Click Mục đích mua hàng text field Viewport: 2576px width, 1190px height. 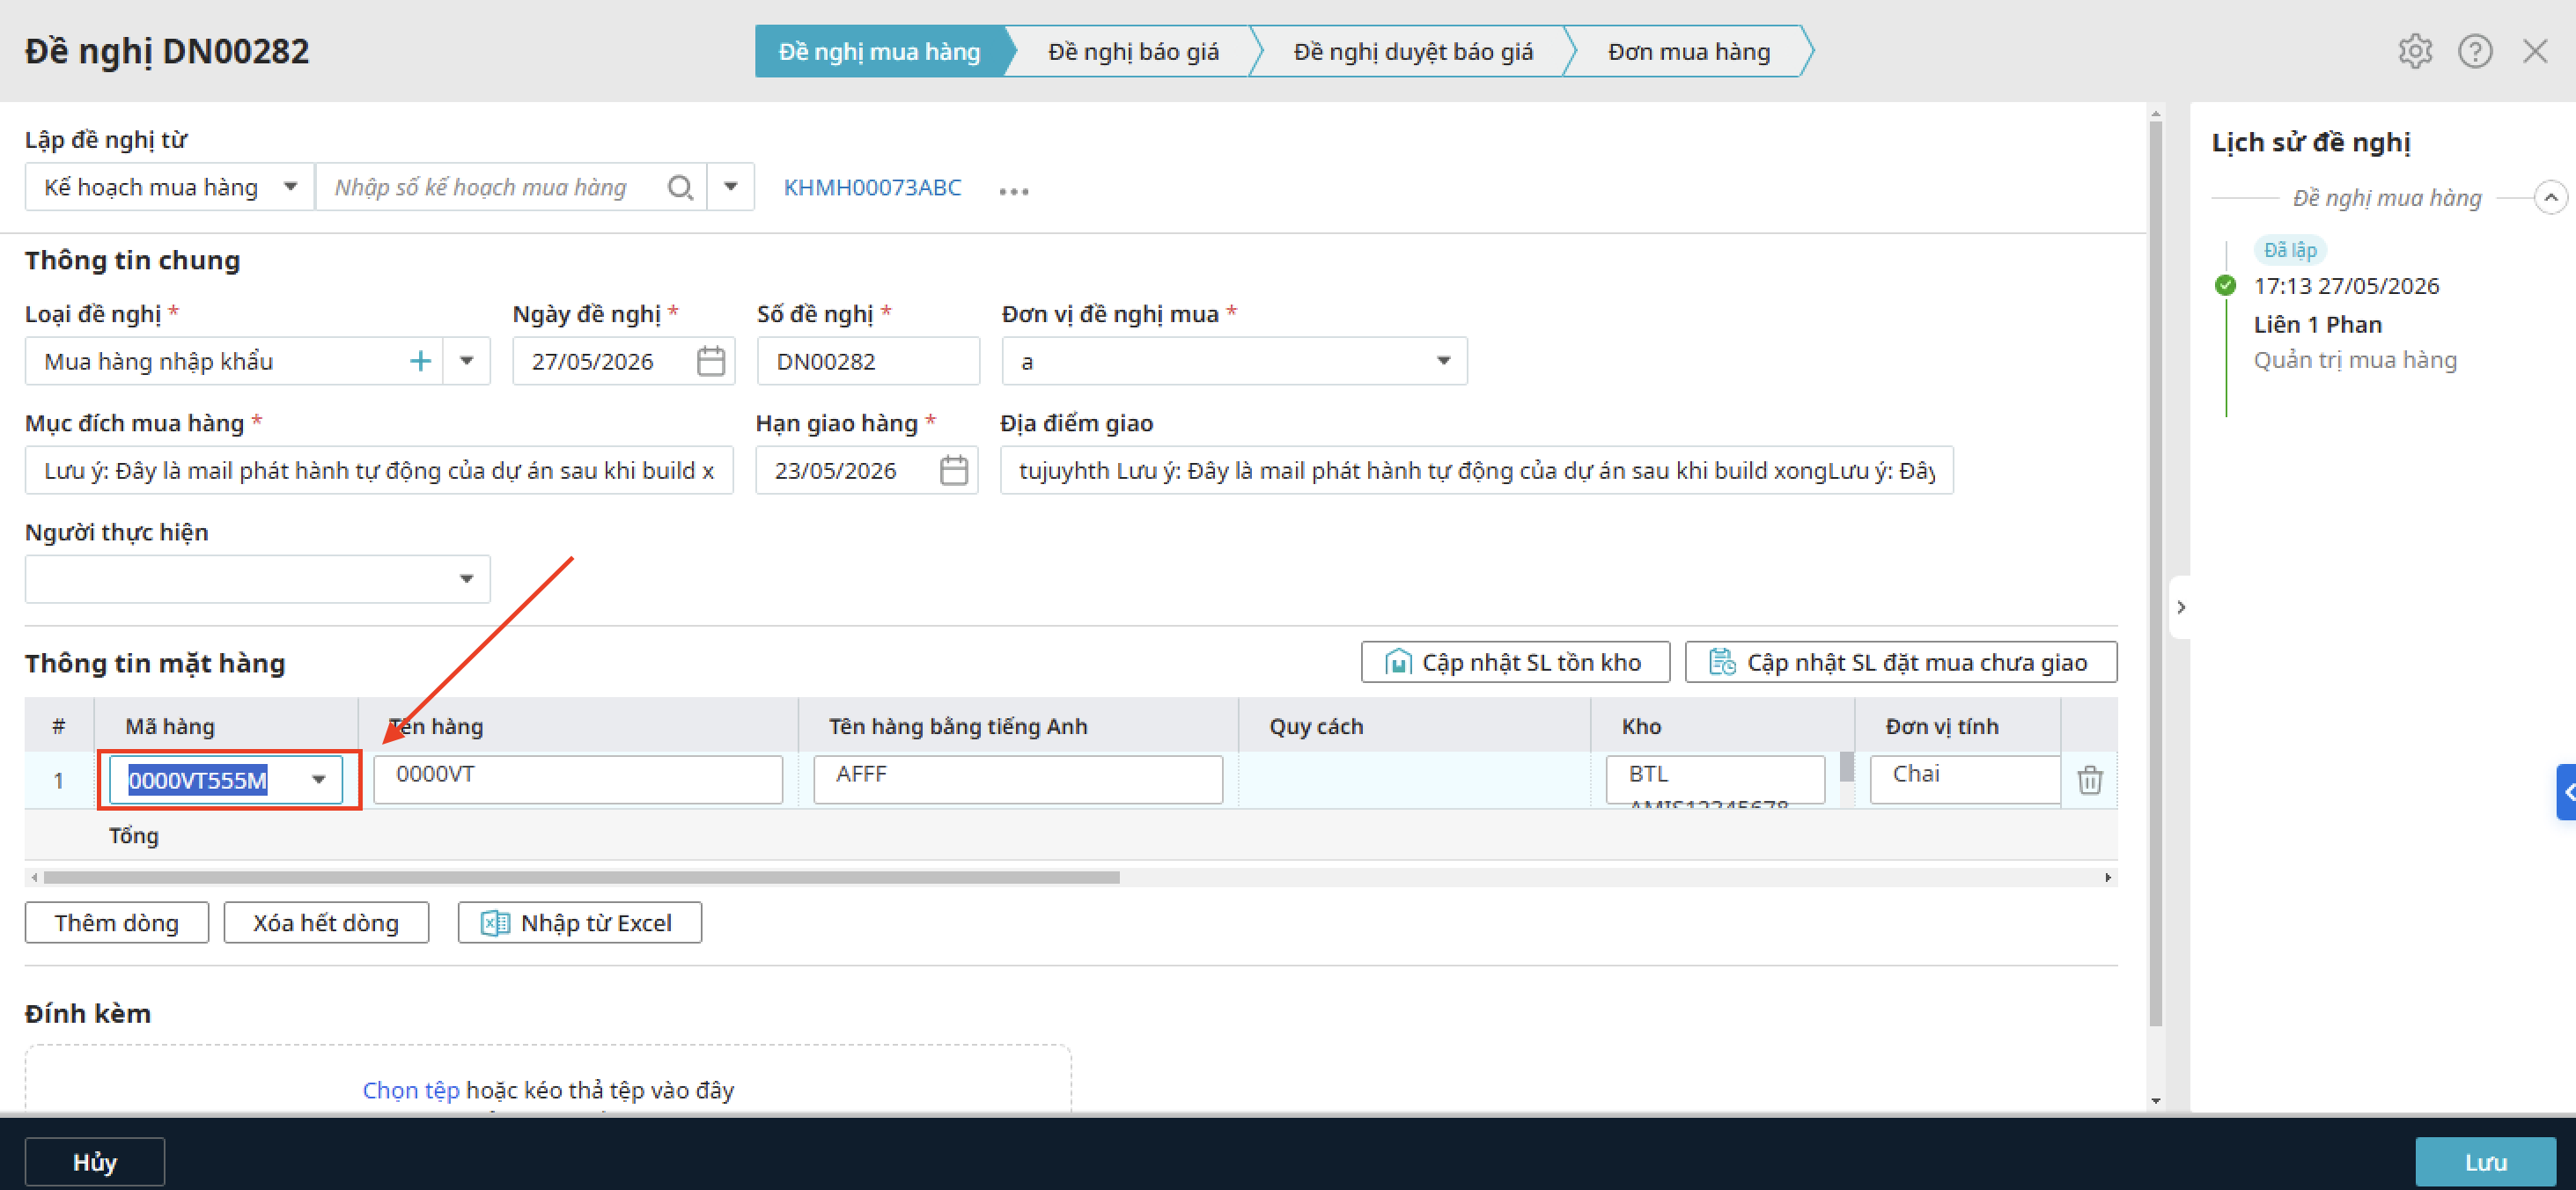(379, 470)
